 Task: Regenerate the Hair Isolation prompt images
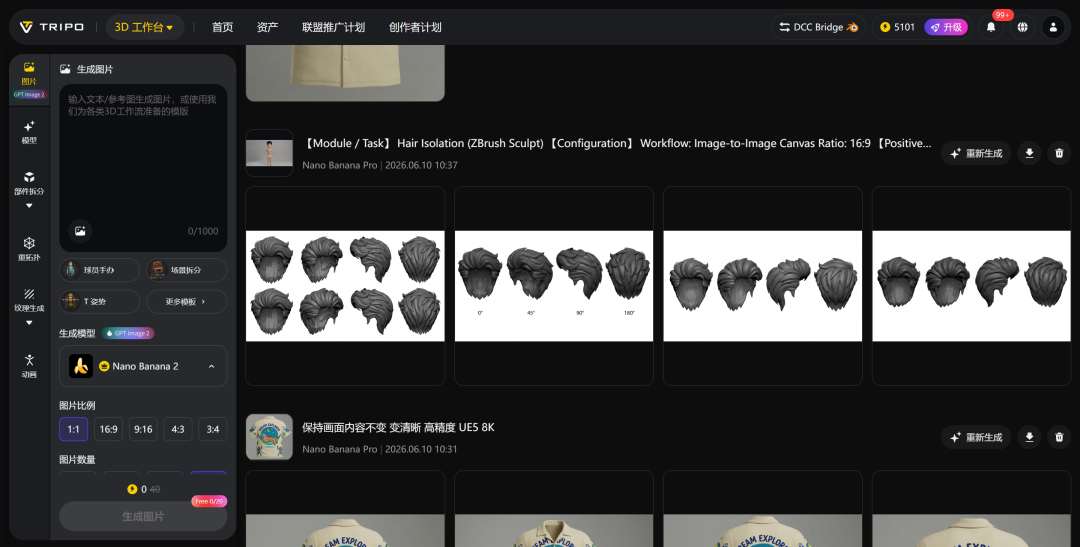click(976, 153)
